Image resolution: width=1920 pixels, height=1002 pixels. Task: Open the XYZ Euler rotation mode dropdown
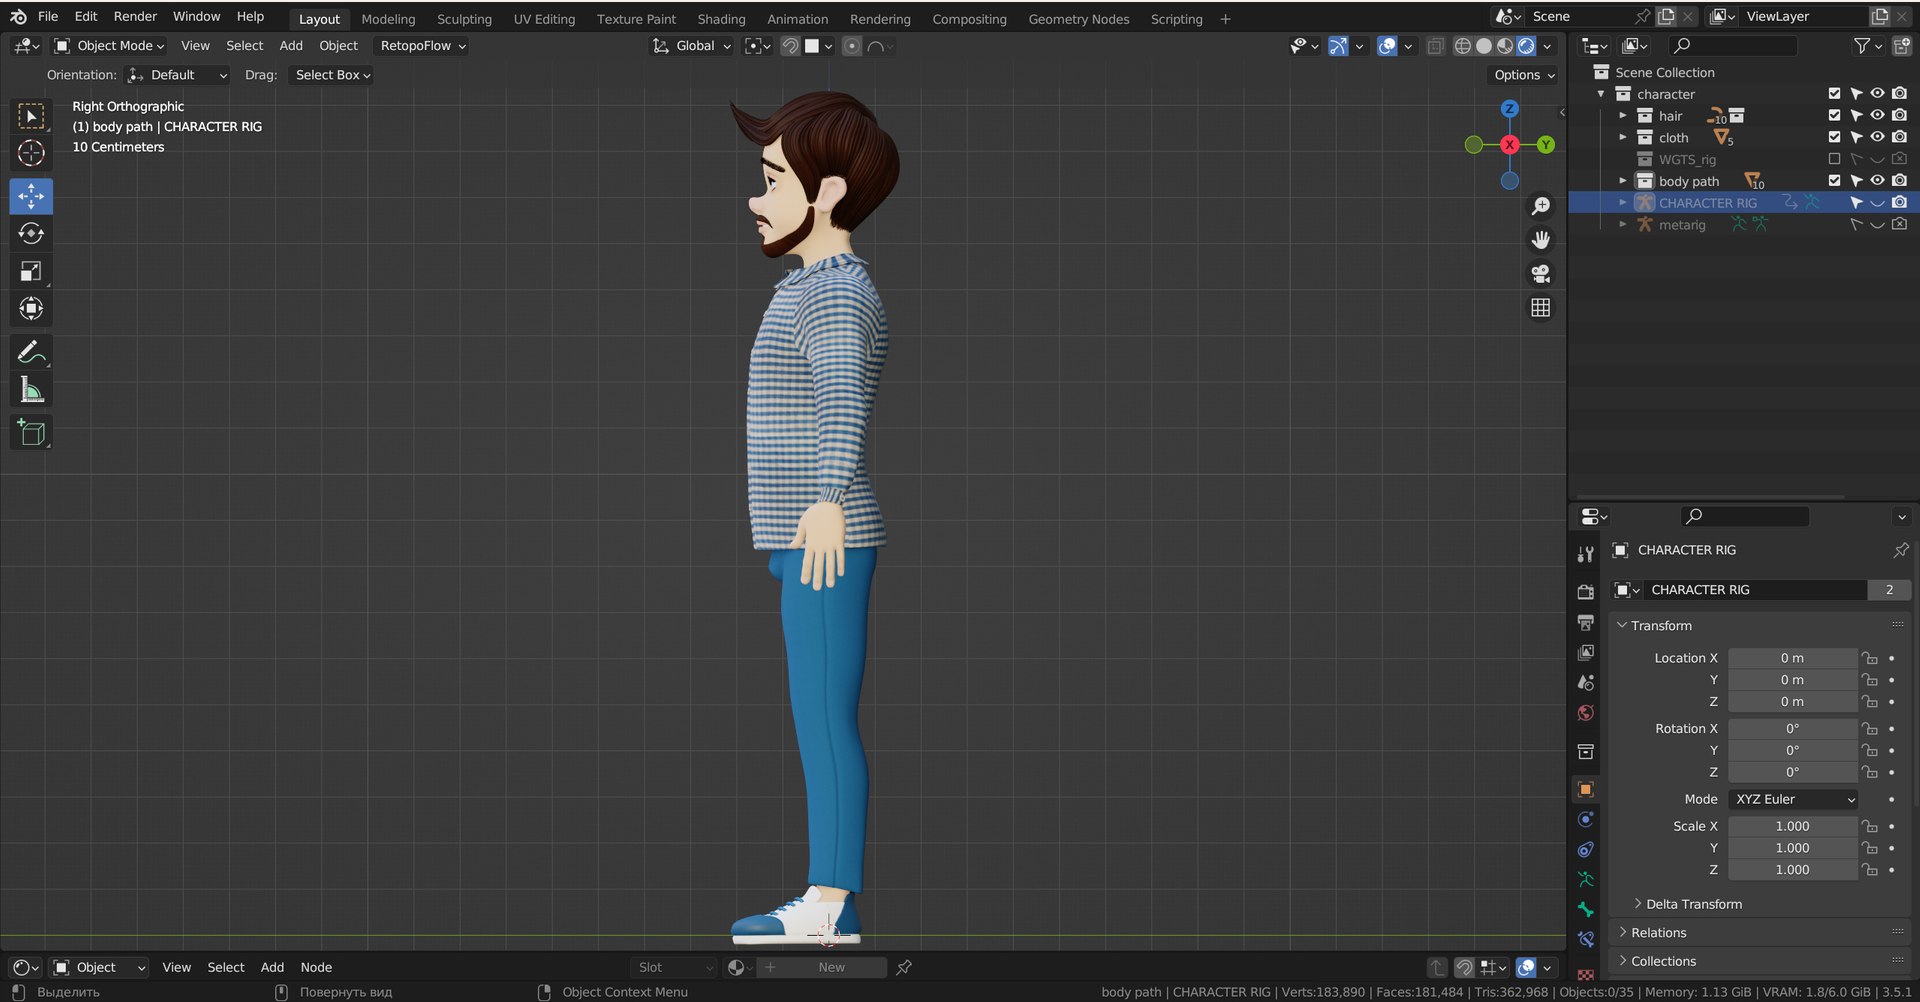(x=1794, y=799)
